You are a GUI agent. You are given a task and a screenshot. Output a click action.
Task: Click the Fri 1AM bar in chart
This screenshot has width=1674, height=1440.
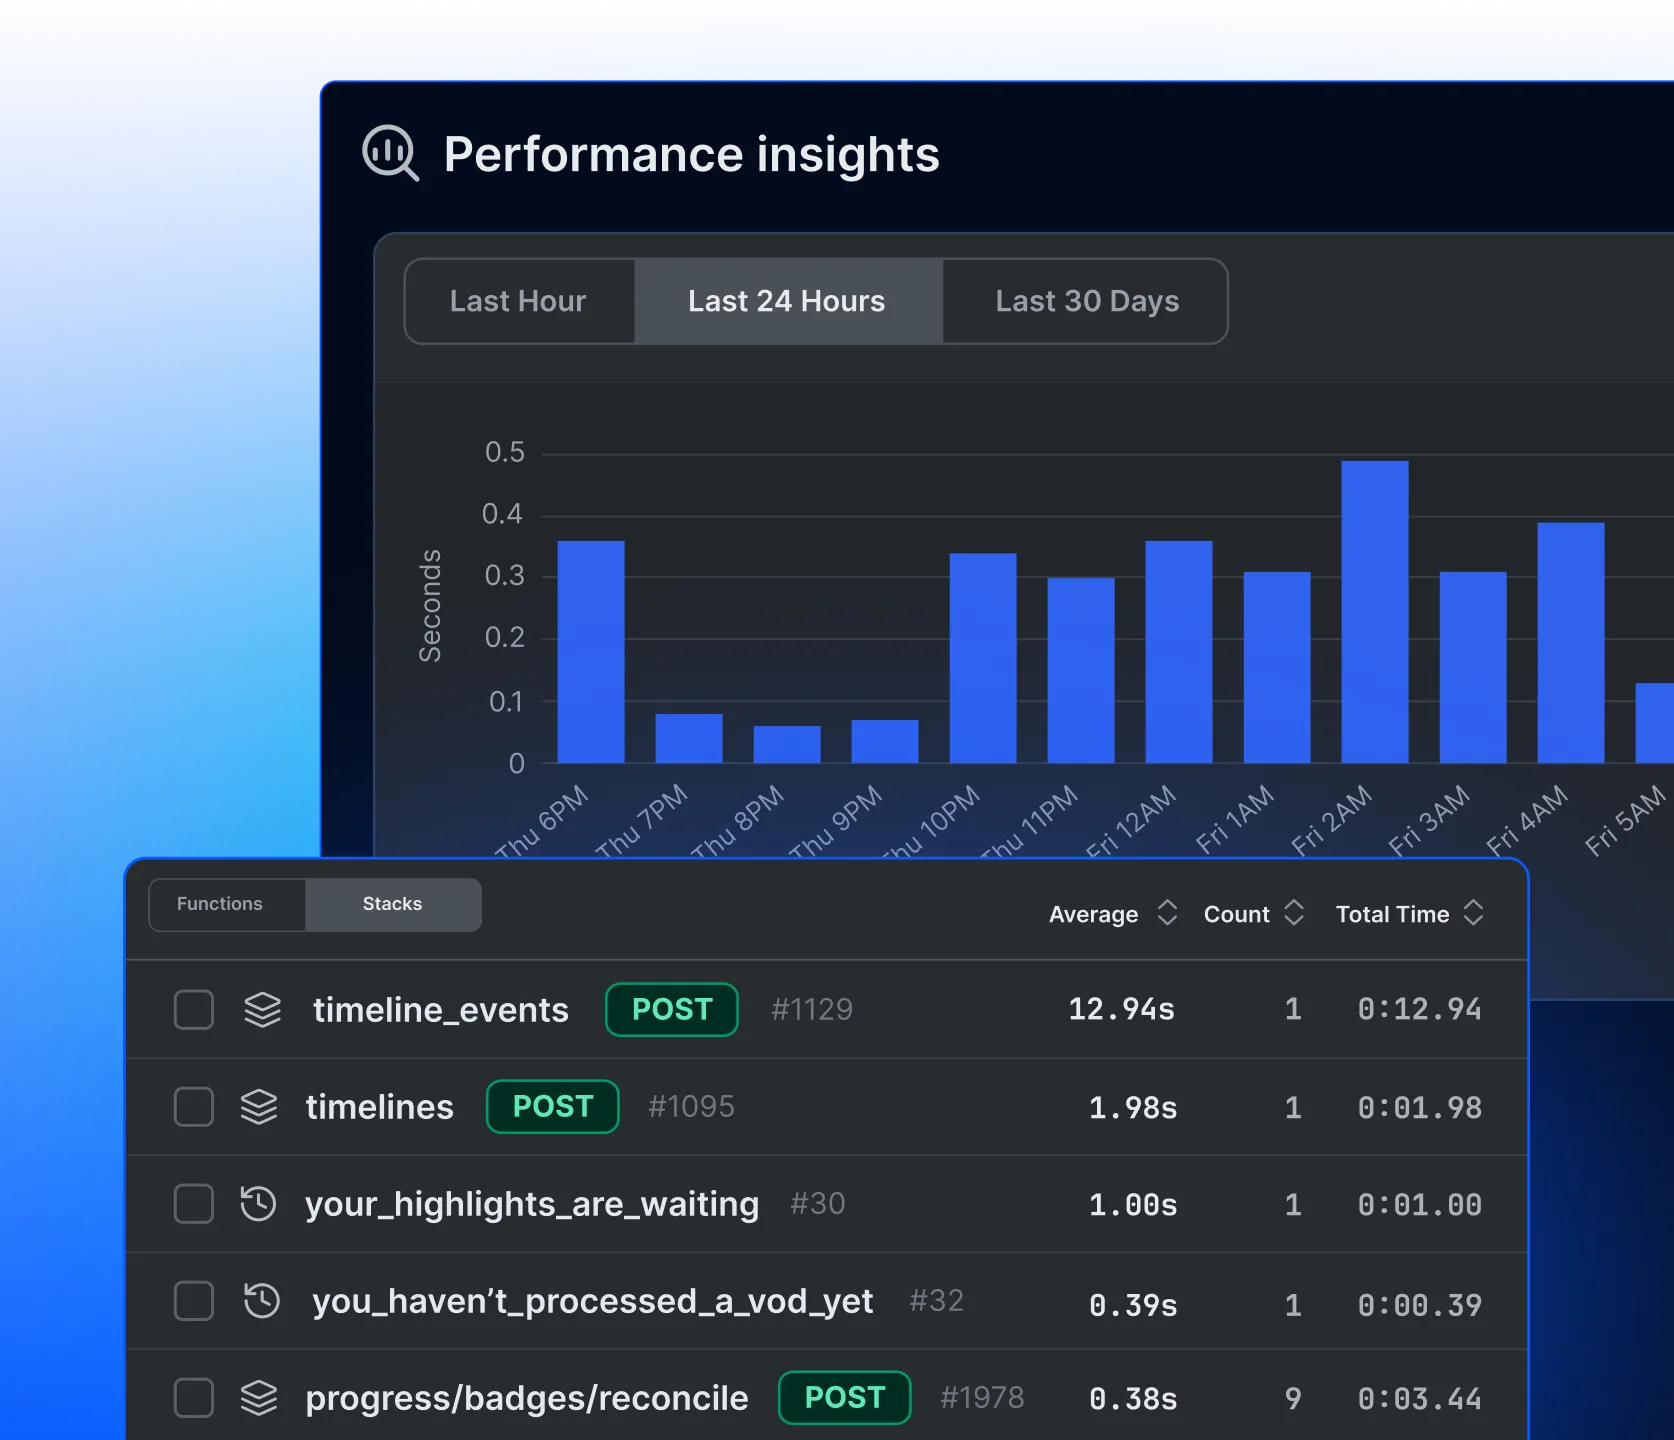click(1277, 667)
